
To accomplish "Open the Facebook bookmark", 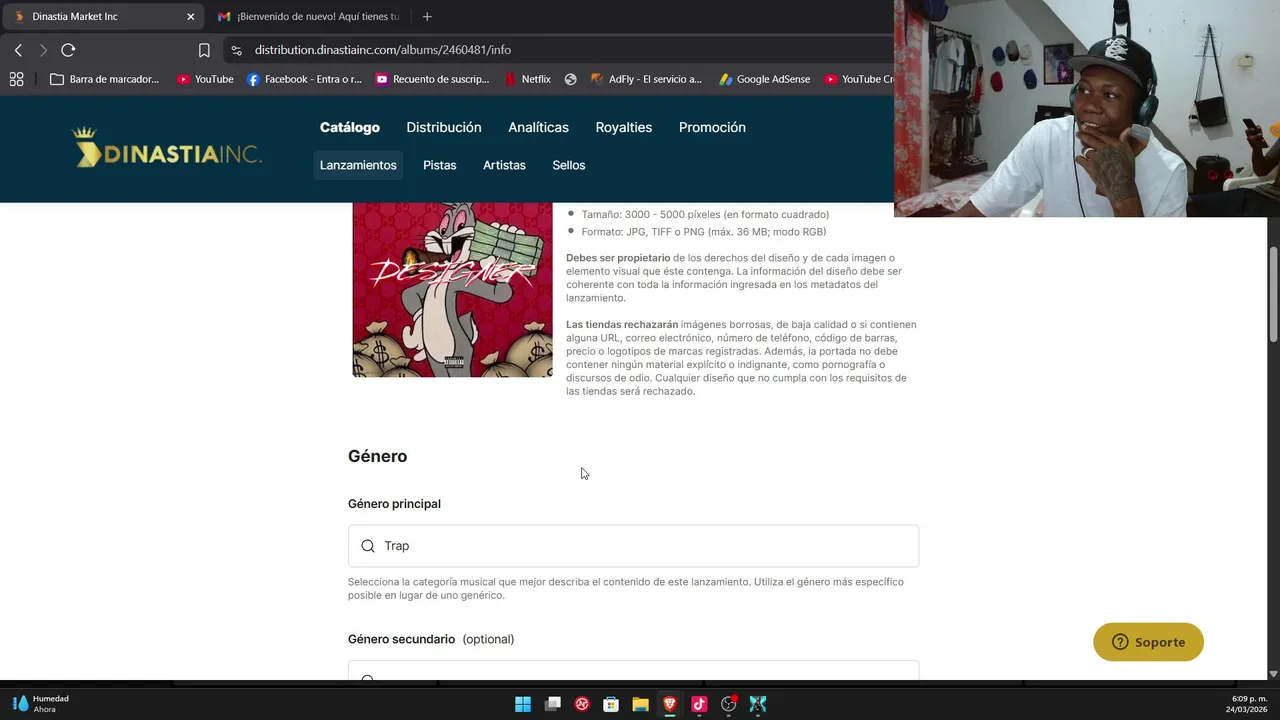I will 304,79.
